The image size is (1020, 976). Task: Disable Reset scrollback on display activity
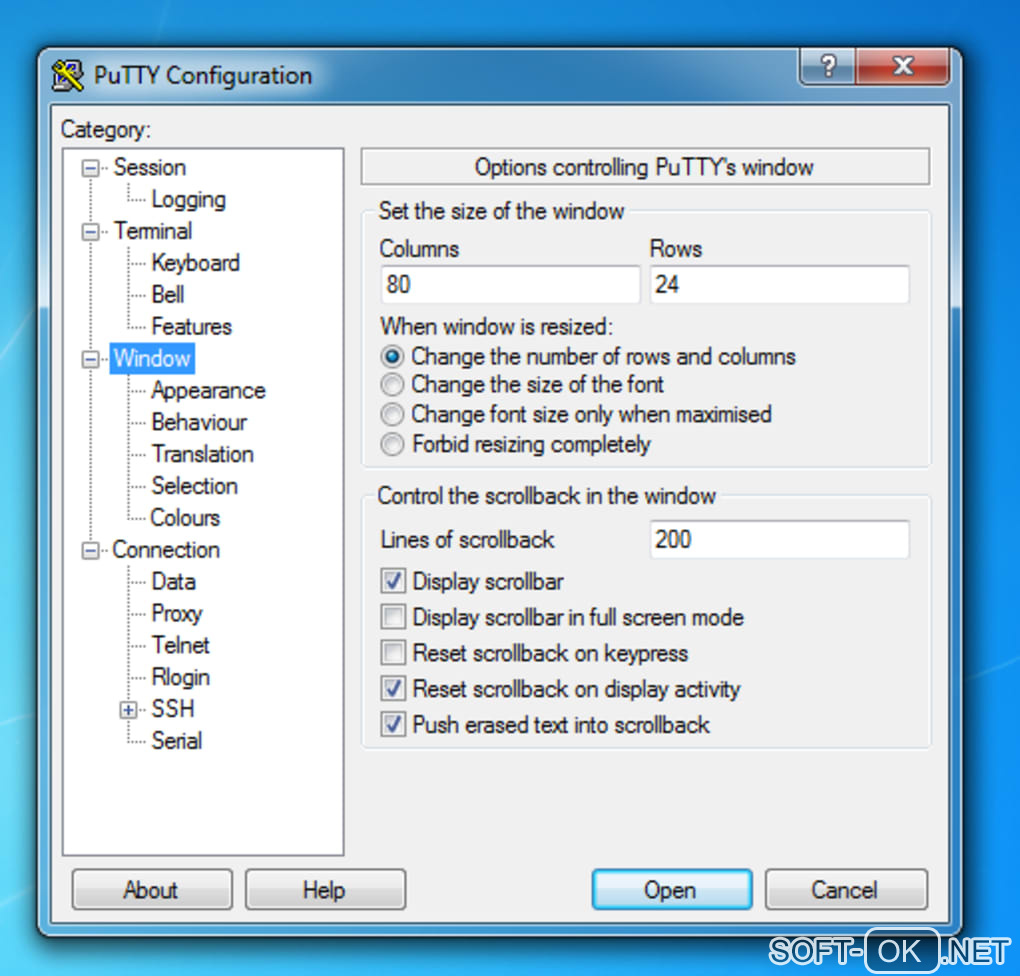393,688
